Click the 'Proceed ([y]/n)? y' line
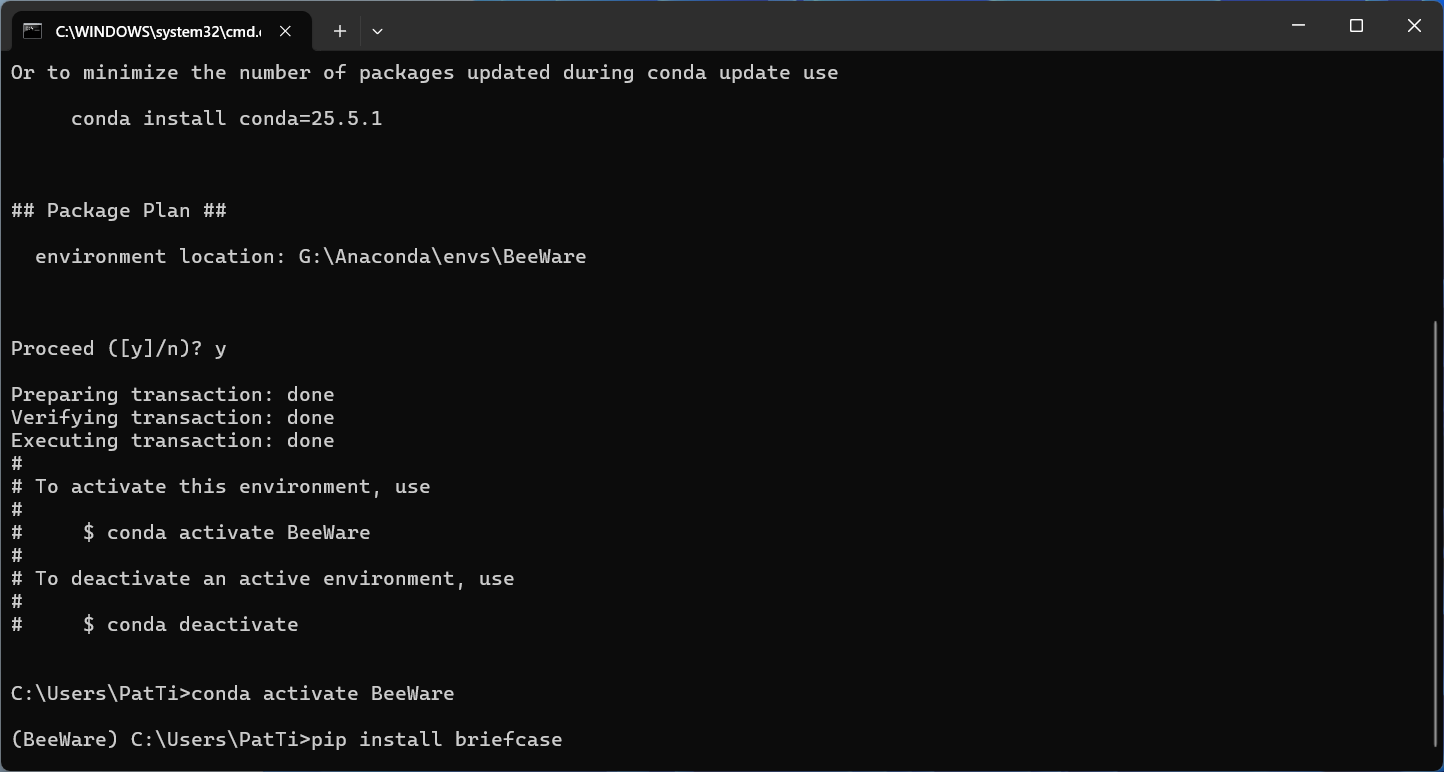1444x772 pixels. (x=119, y=349)
